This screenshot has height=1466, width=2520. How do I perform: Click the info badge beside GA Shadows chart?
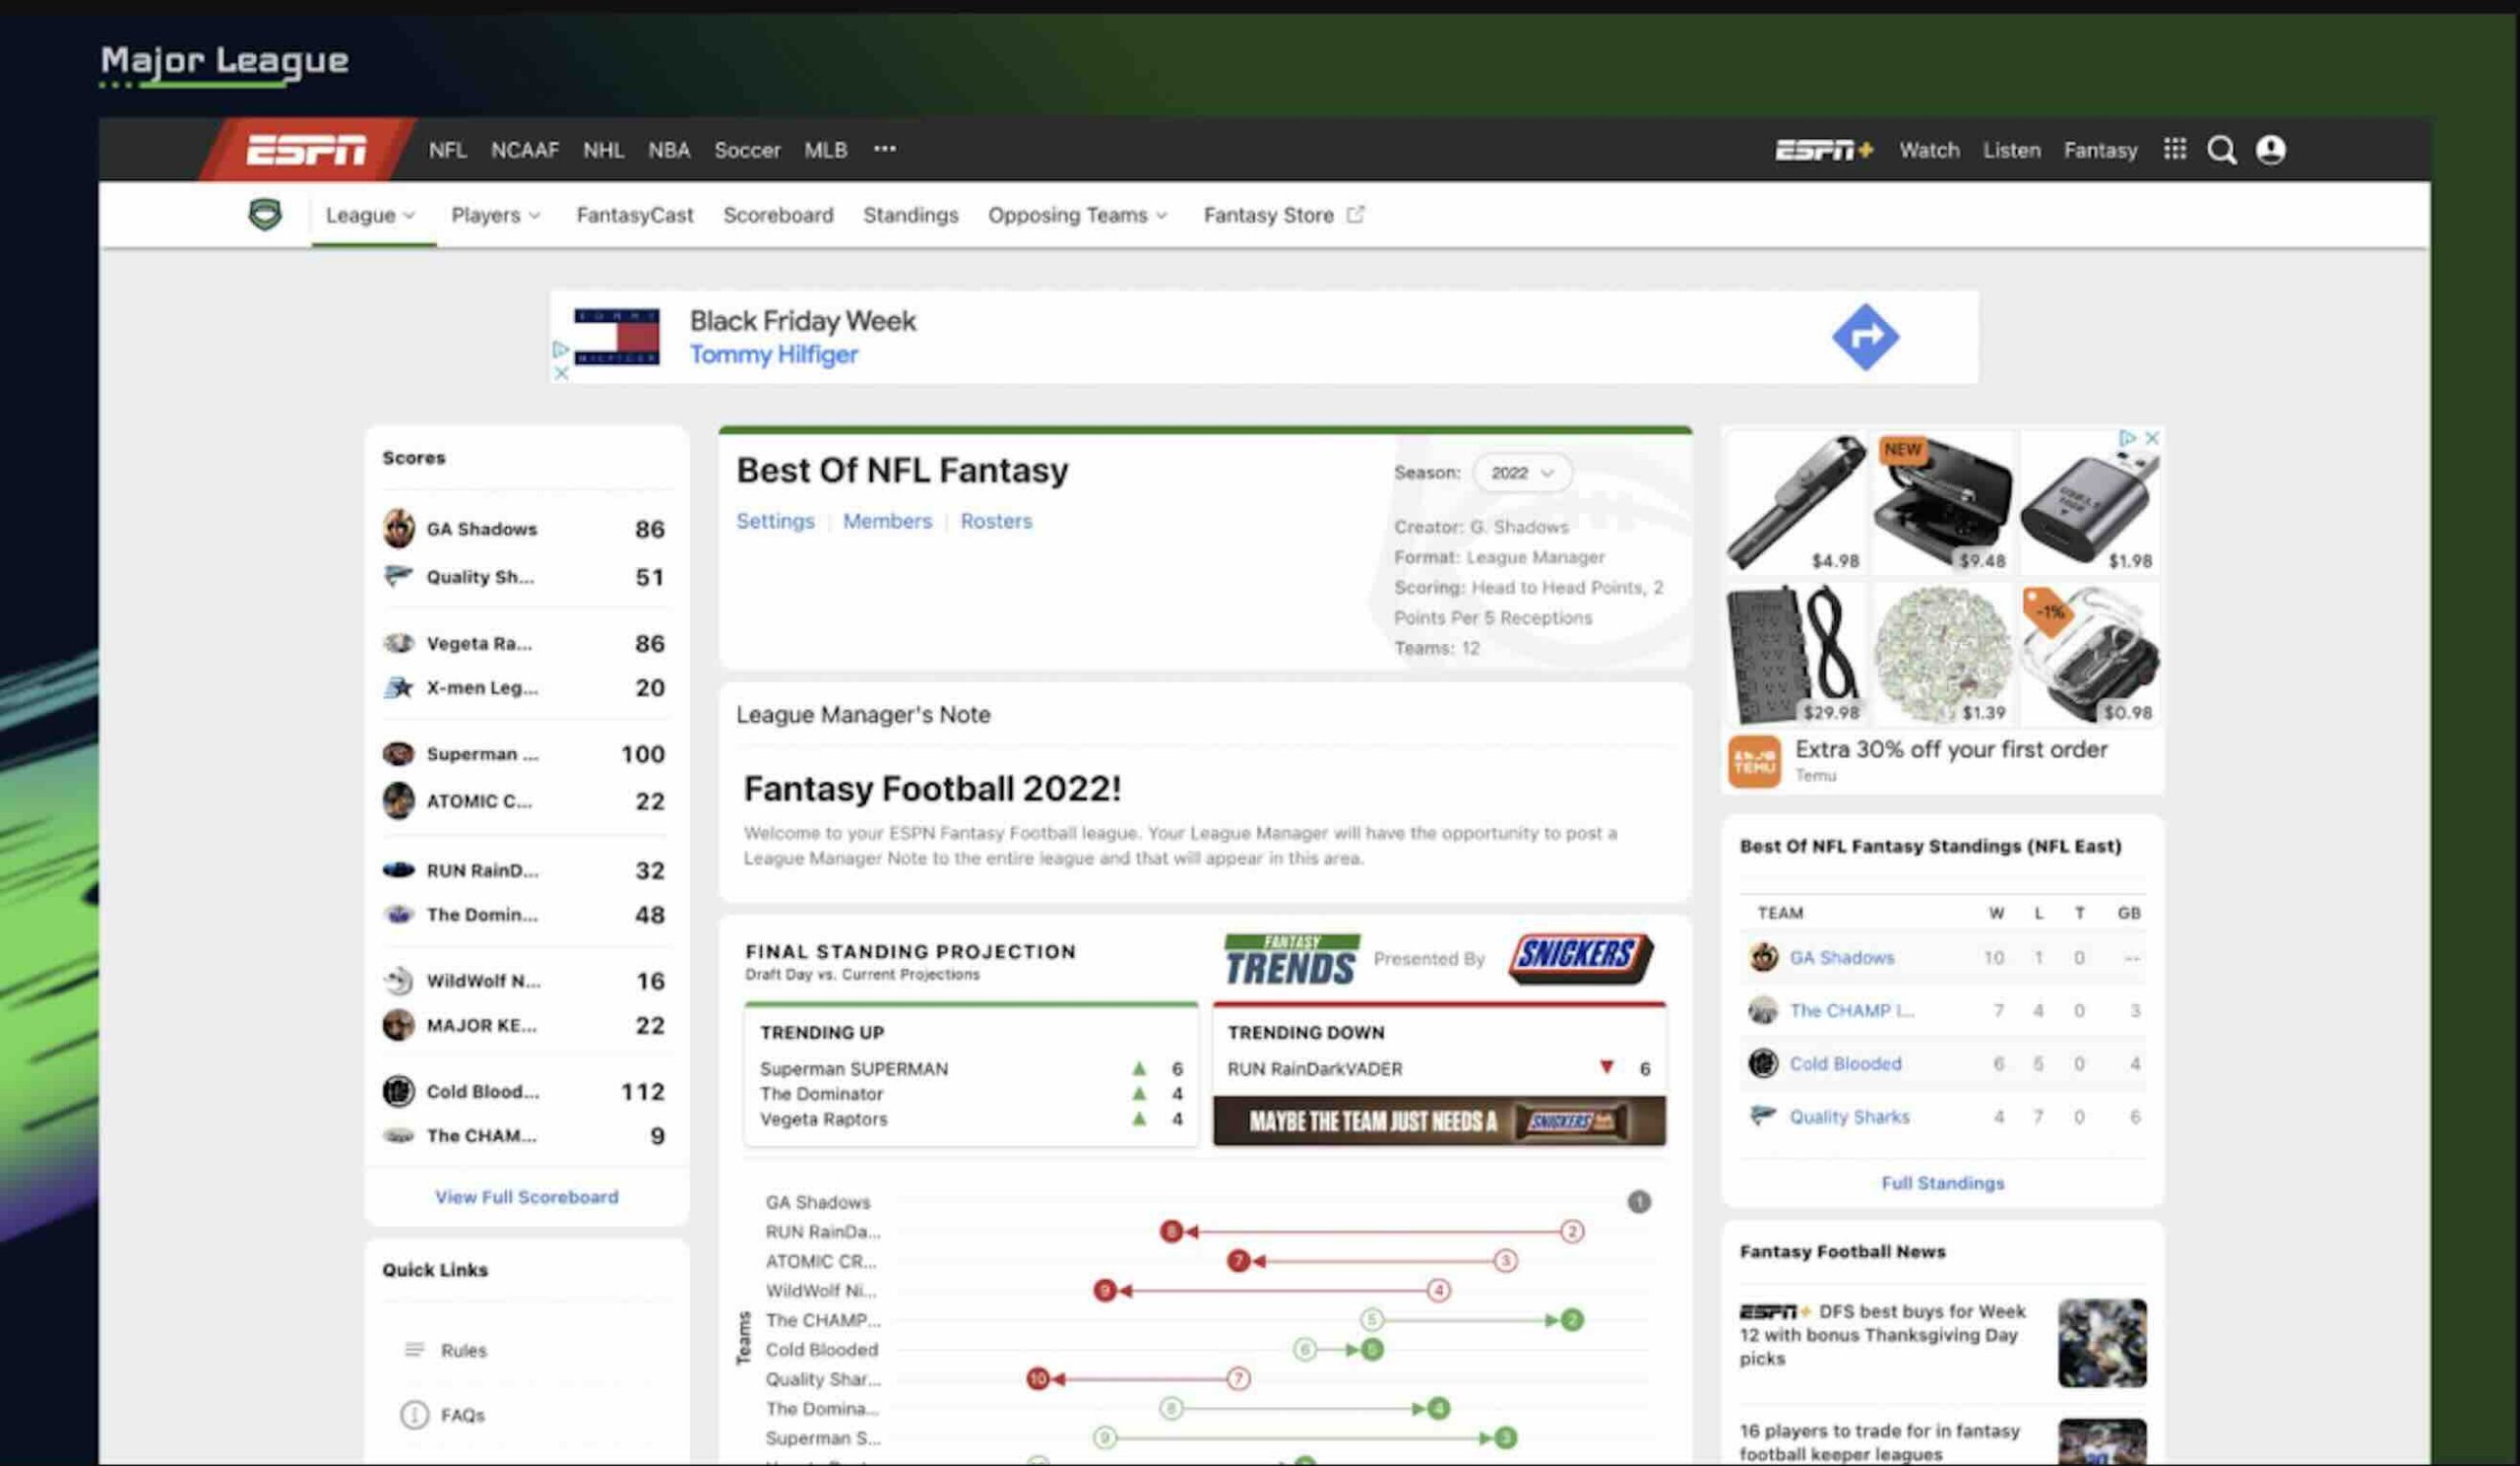tap(1638, 1201)
